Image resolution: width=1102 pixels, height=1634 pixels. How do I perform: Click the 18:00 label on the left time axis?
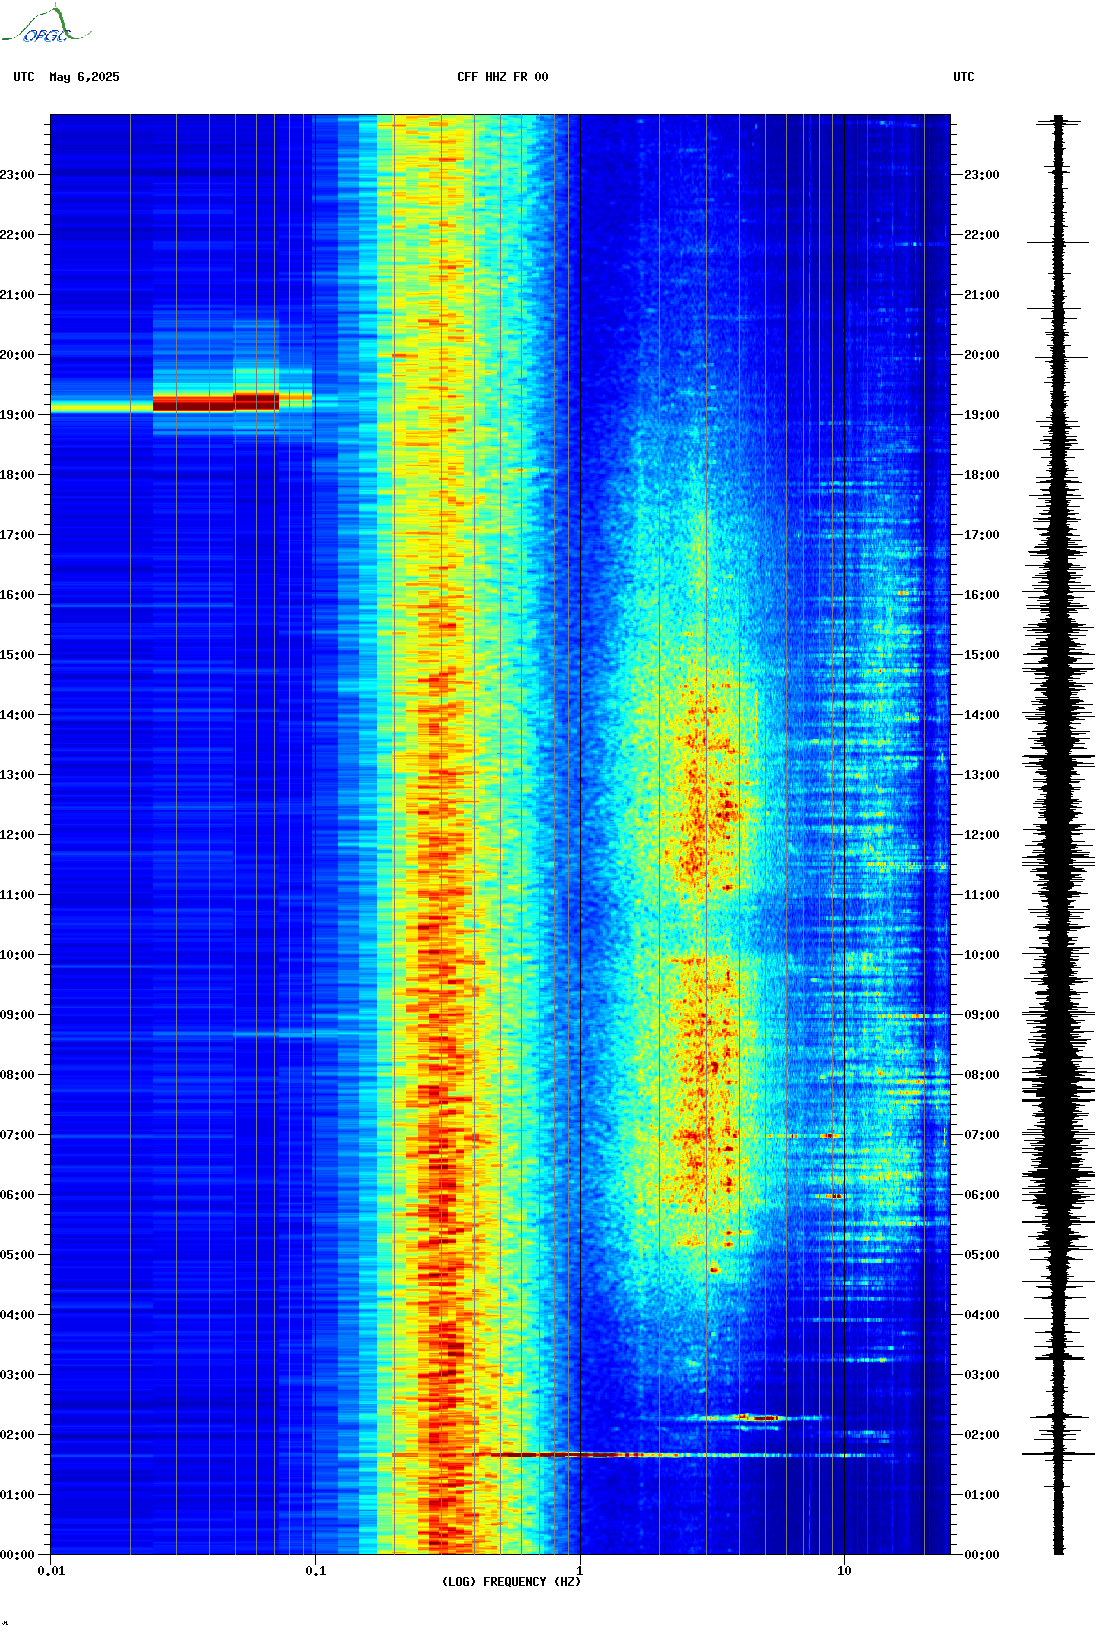coord(17,475)
